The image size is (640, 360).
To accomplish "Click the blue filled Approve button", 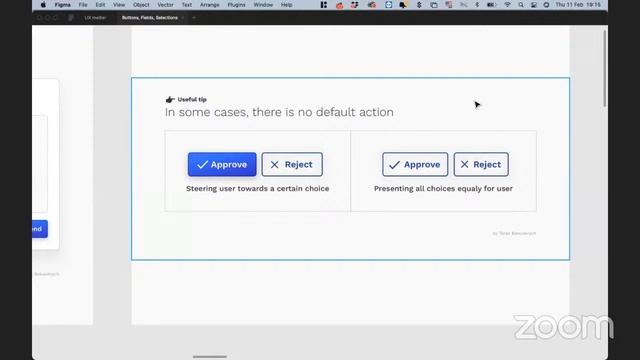I will [222, 164].
